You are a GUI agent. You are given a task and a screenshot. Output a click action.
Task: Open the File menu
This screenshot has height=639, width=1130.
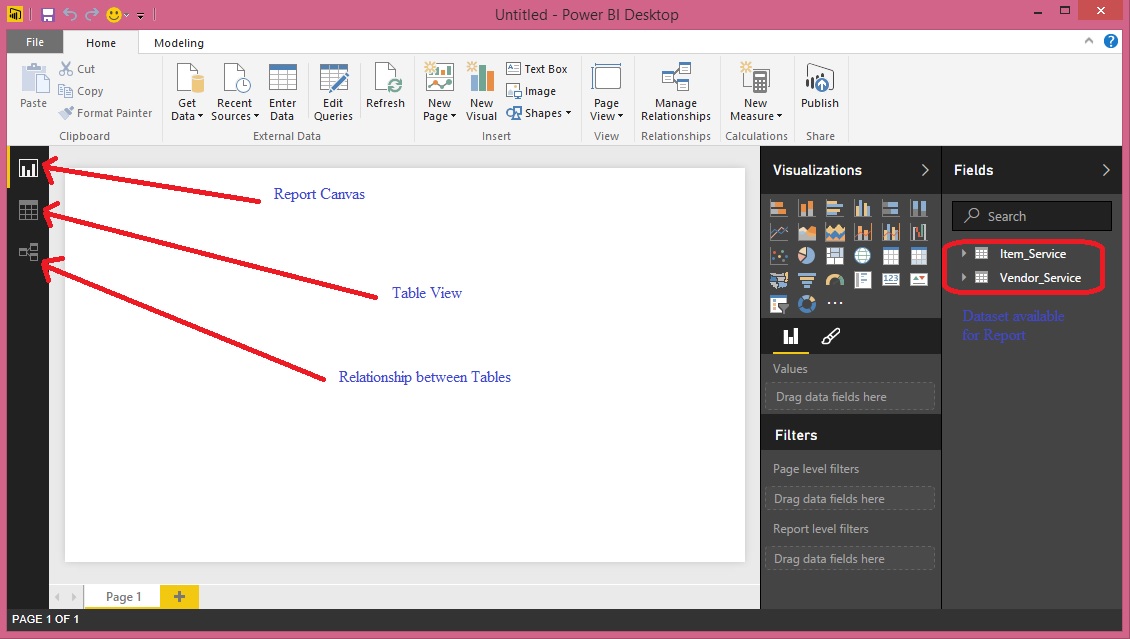34,42
